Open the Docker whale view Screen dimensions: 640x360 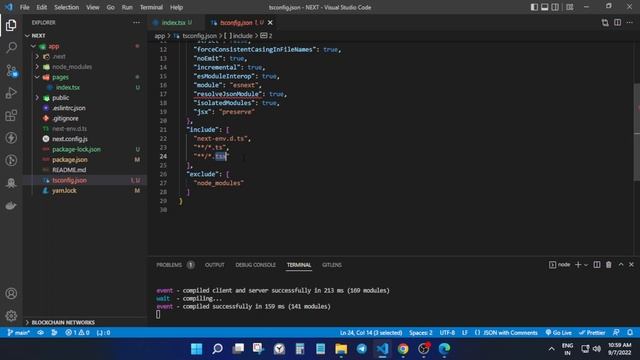click(x=11, y=205)
